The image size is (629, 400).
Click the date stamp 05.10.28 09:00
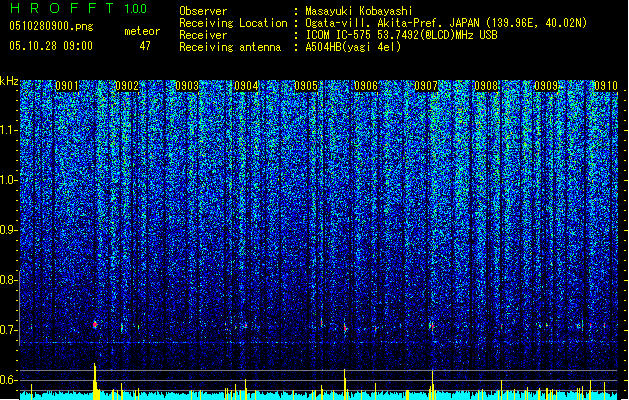pos(51,46)
